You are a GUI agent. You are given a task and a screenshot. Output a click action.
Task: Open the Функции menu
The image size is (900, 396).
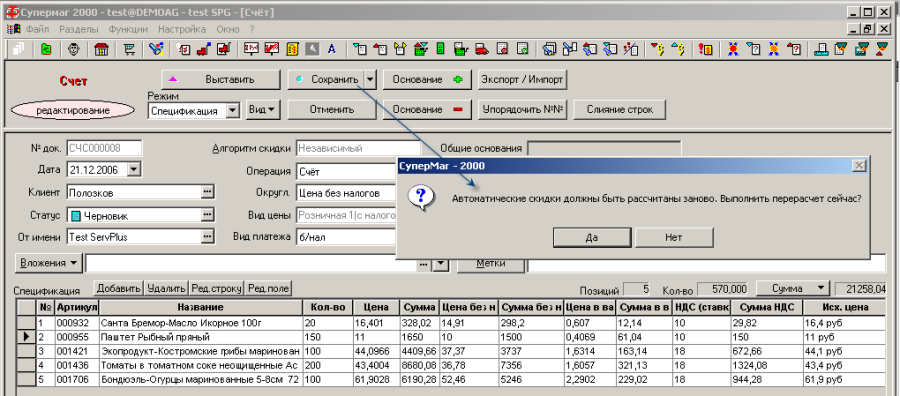coord(128,29)
